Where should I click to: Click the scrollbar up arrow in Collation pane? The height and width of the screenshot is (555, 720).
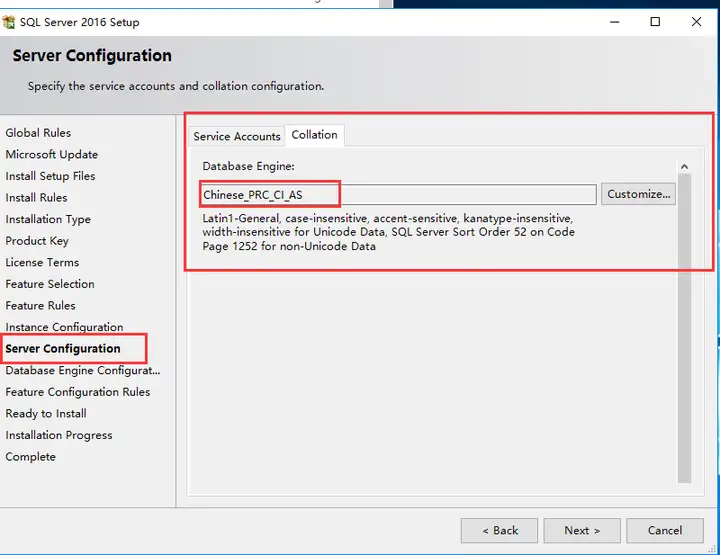click(x=684, y=167)
